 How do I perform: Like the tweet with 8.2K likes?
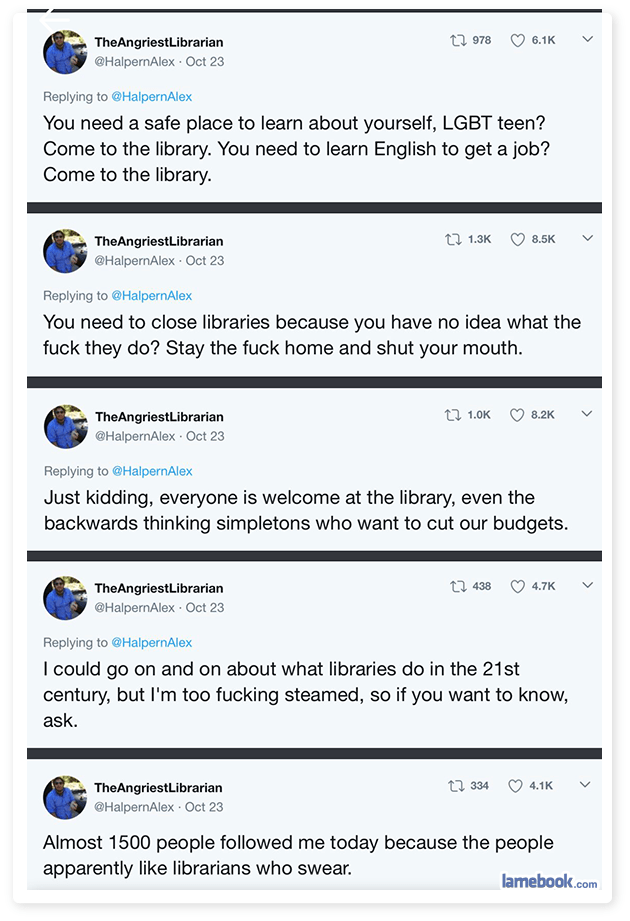[518, 415]
